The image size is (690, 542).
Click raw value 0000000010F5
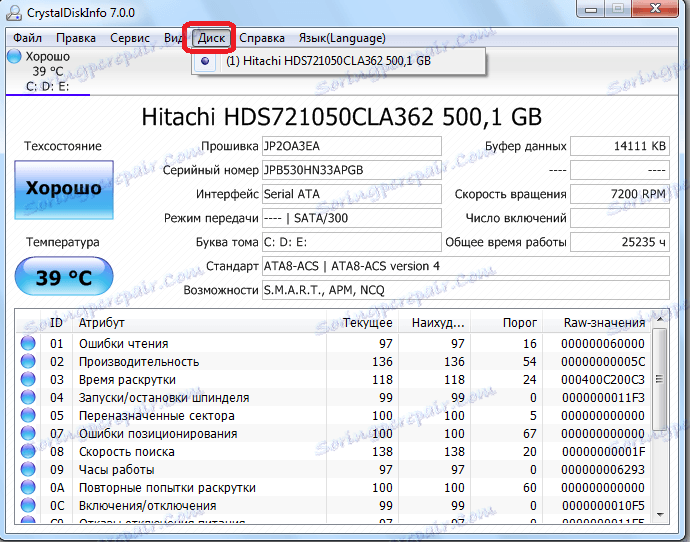coord(603,505)
